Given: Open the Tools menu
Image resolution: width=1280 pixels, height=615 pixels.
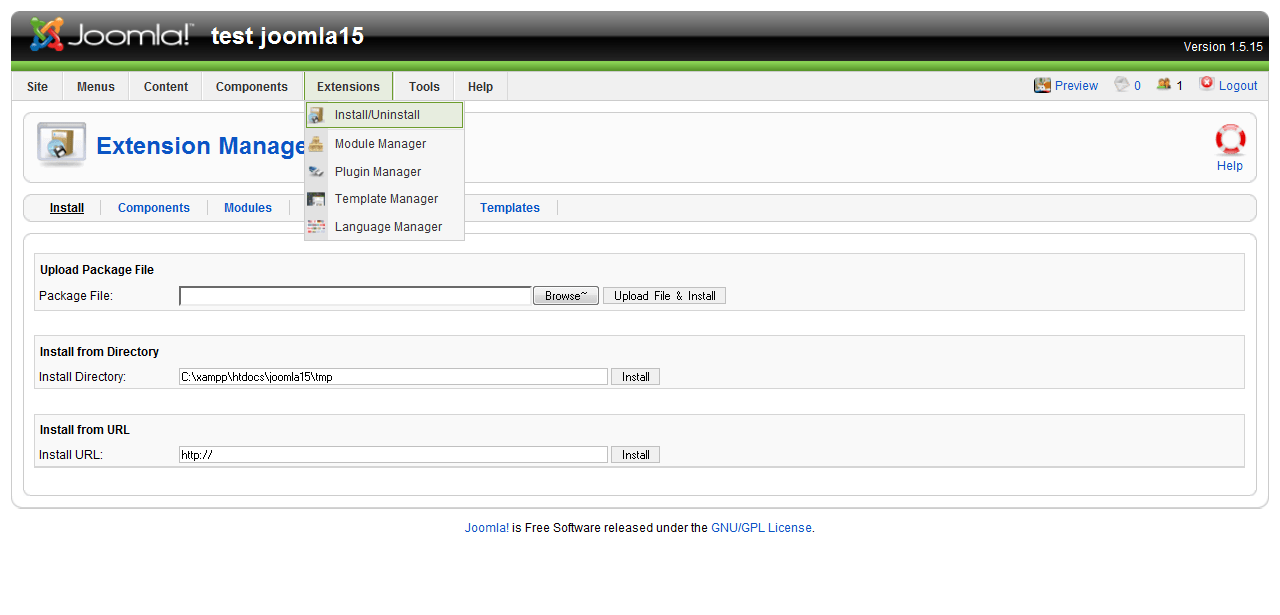Looking at the screenshot, I should 424,87.
